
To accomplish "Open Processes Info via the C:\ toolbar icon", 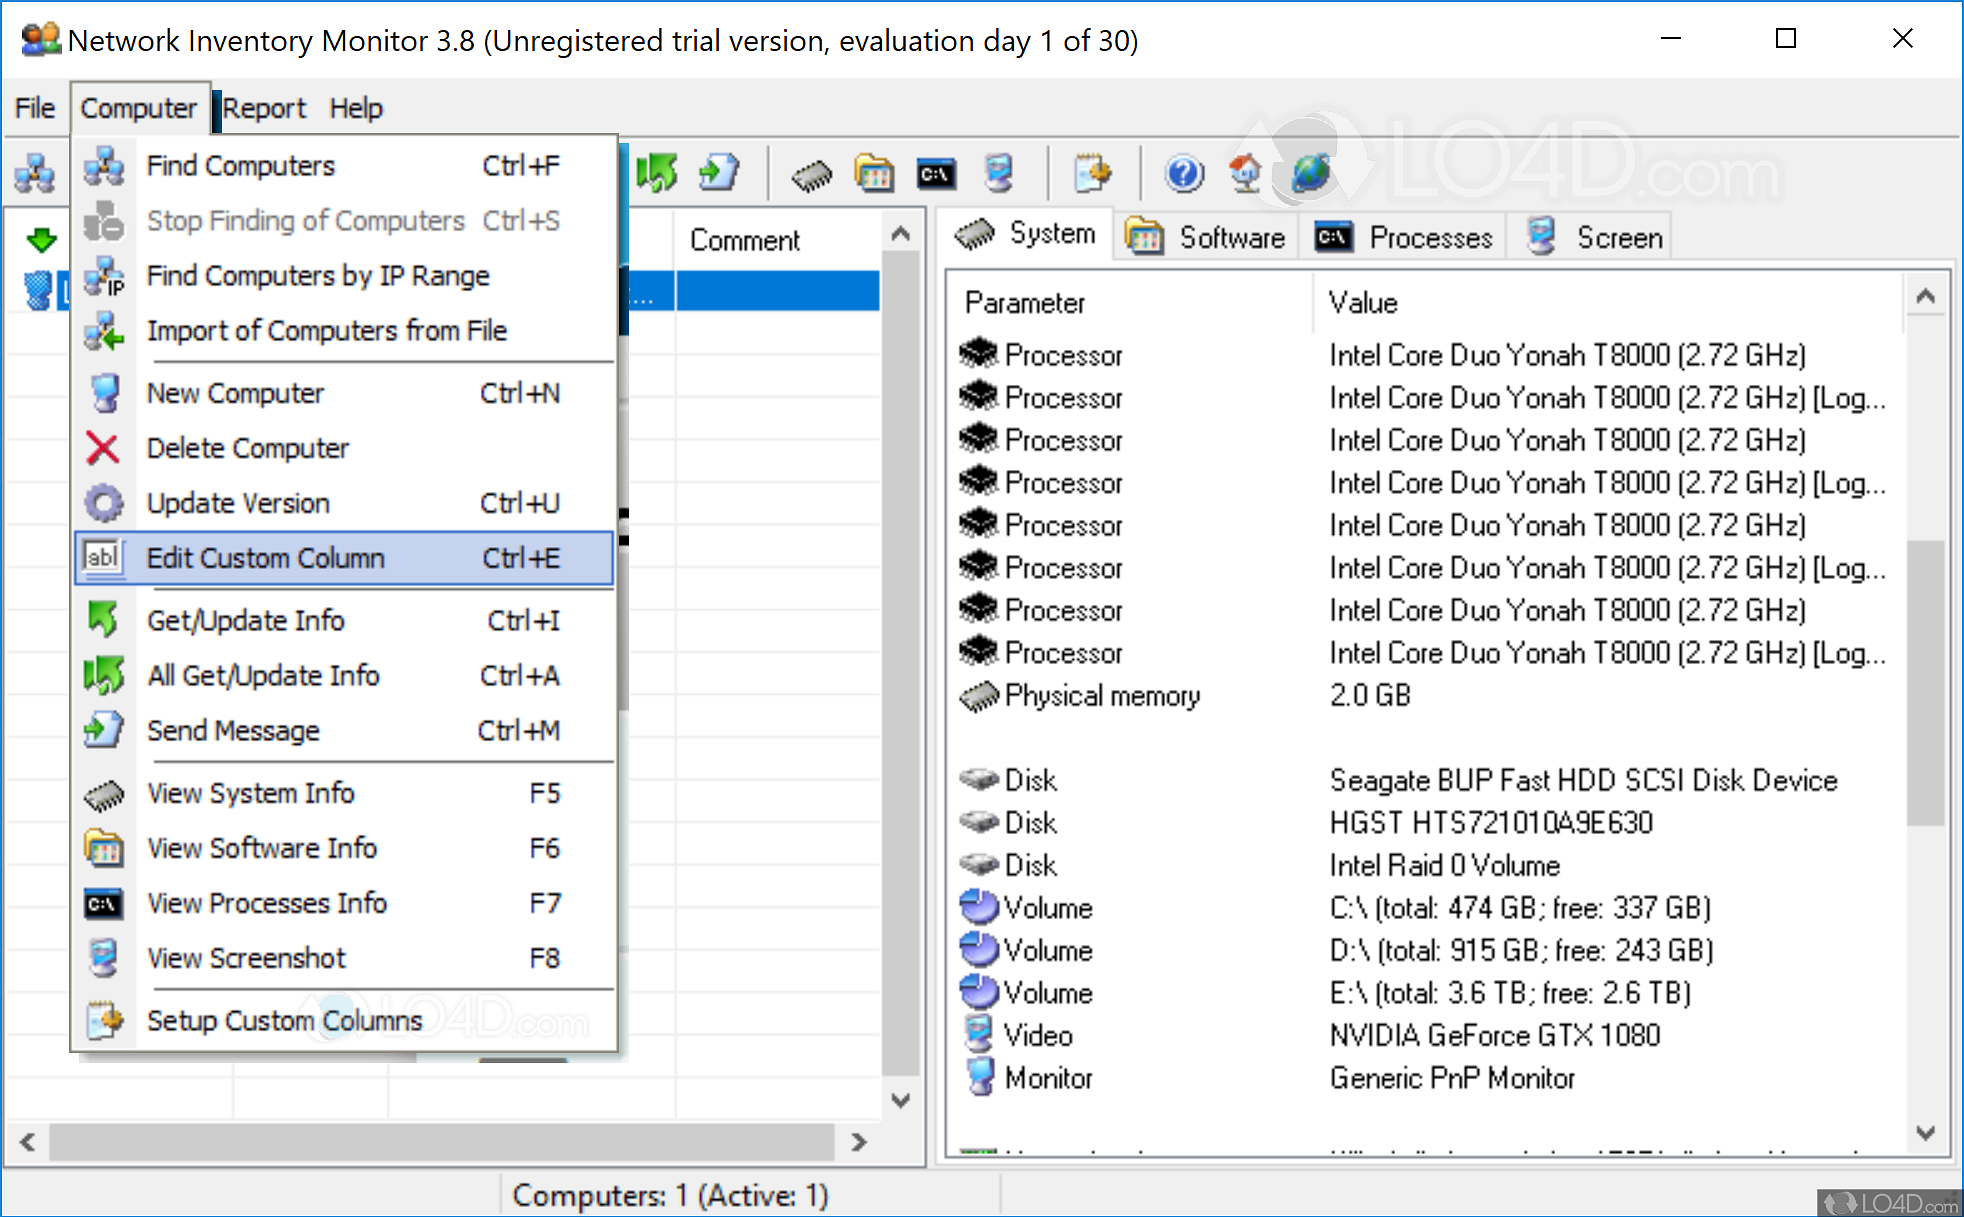I will tap(934, 172).
